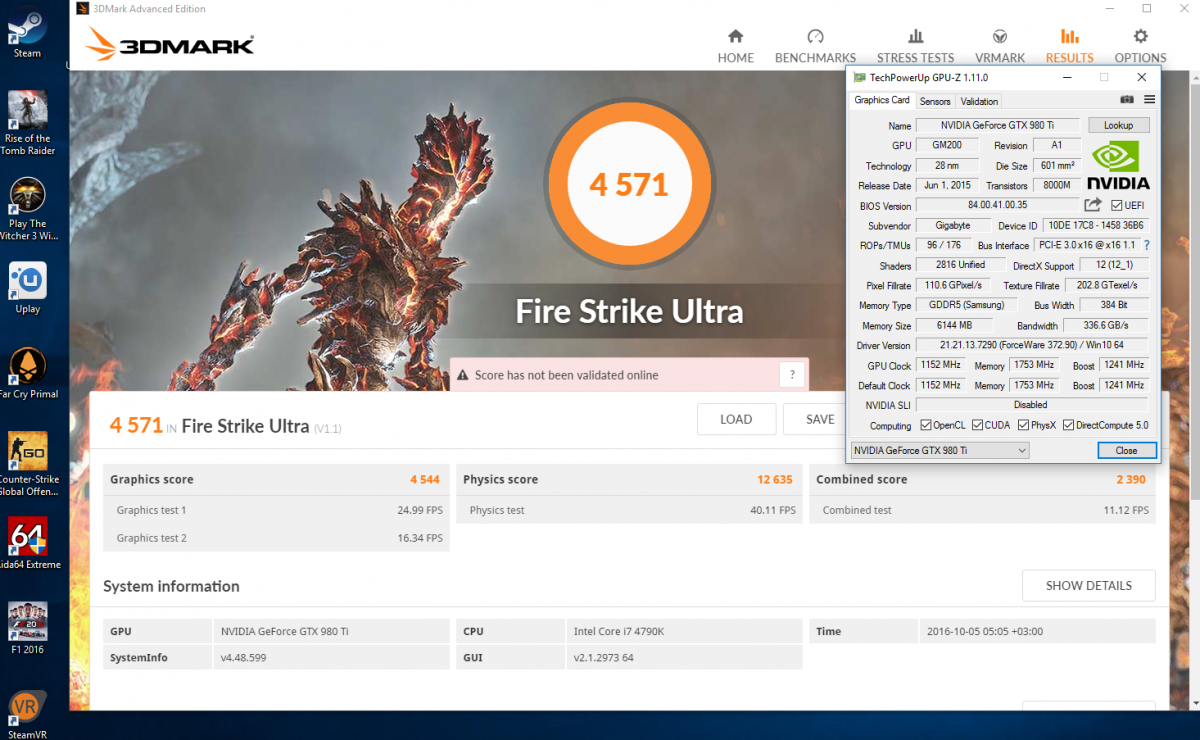Switch to Validation tab in GPU-Z
The height and width of the screenshot is (740, 1200).
[x=978, y=101]
